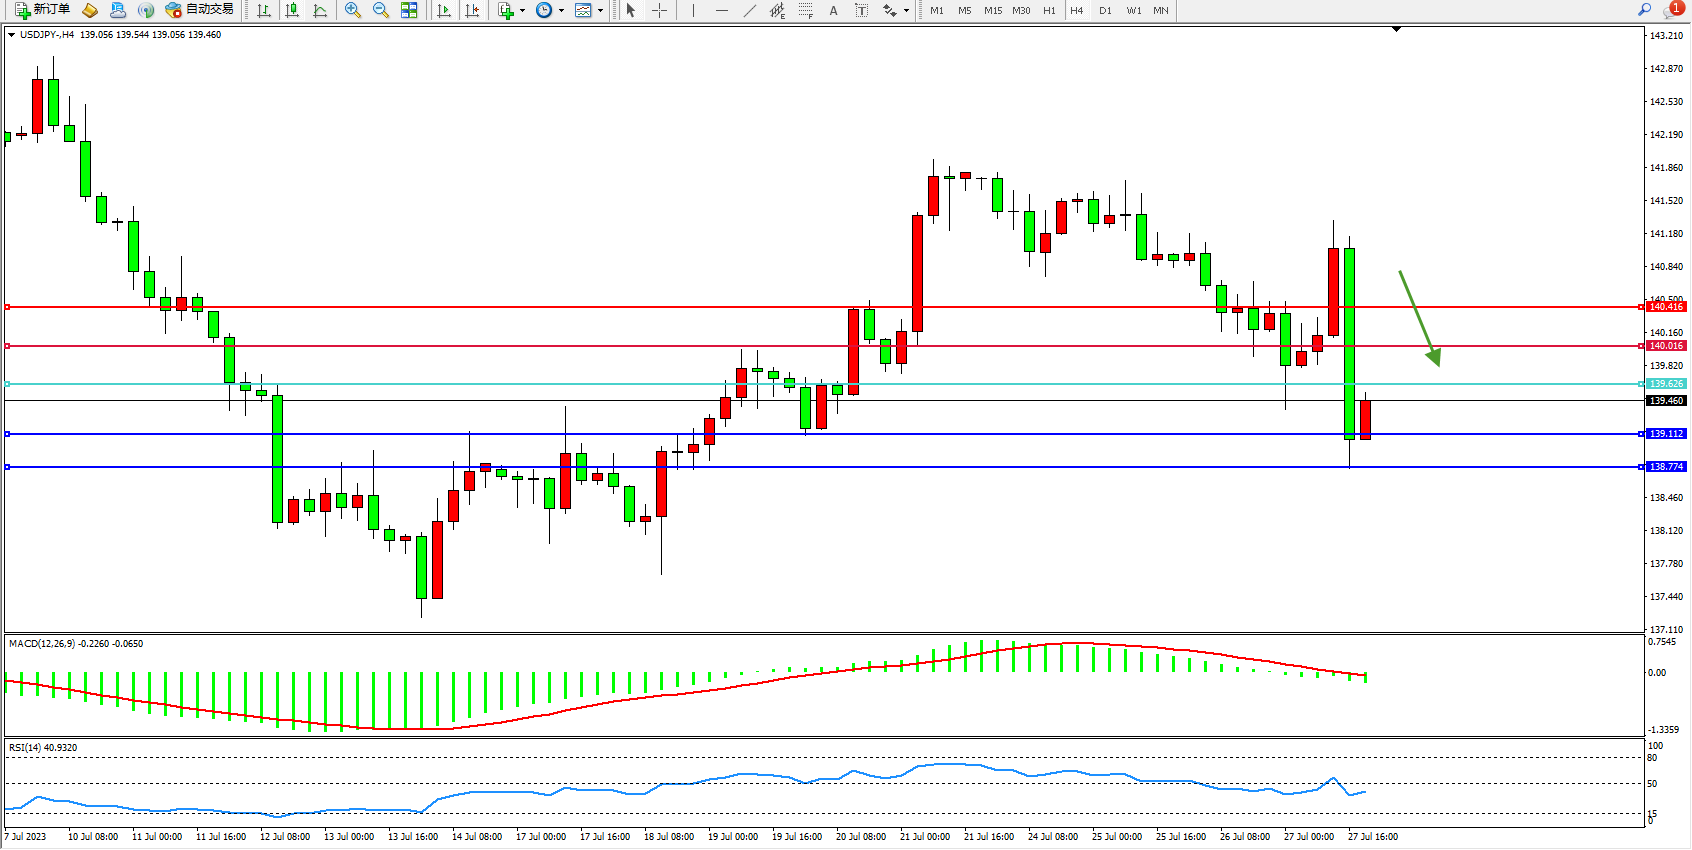Screen dimensions: 1692x850
Task: Zoom in on the chart
Action: 353,10
